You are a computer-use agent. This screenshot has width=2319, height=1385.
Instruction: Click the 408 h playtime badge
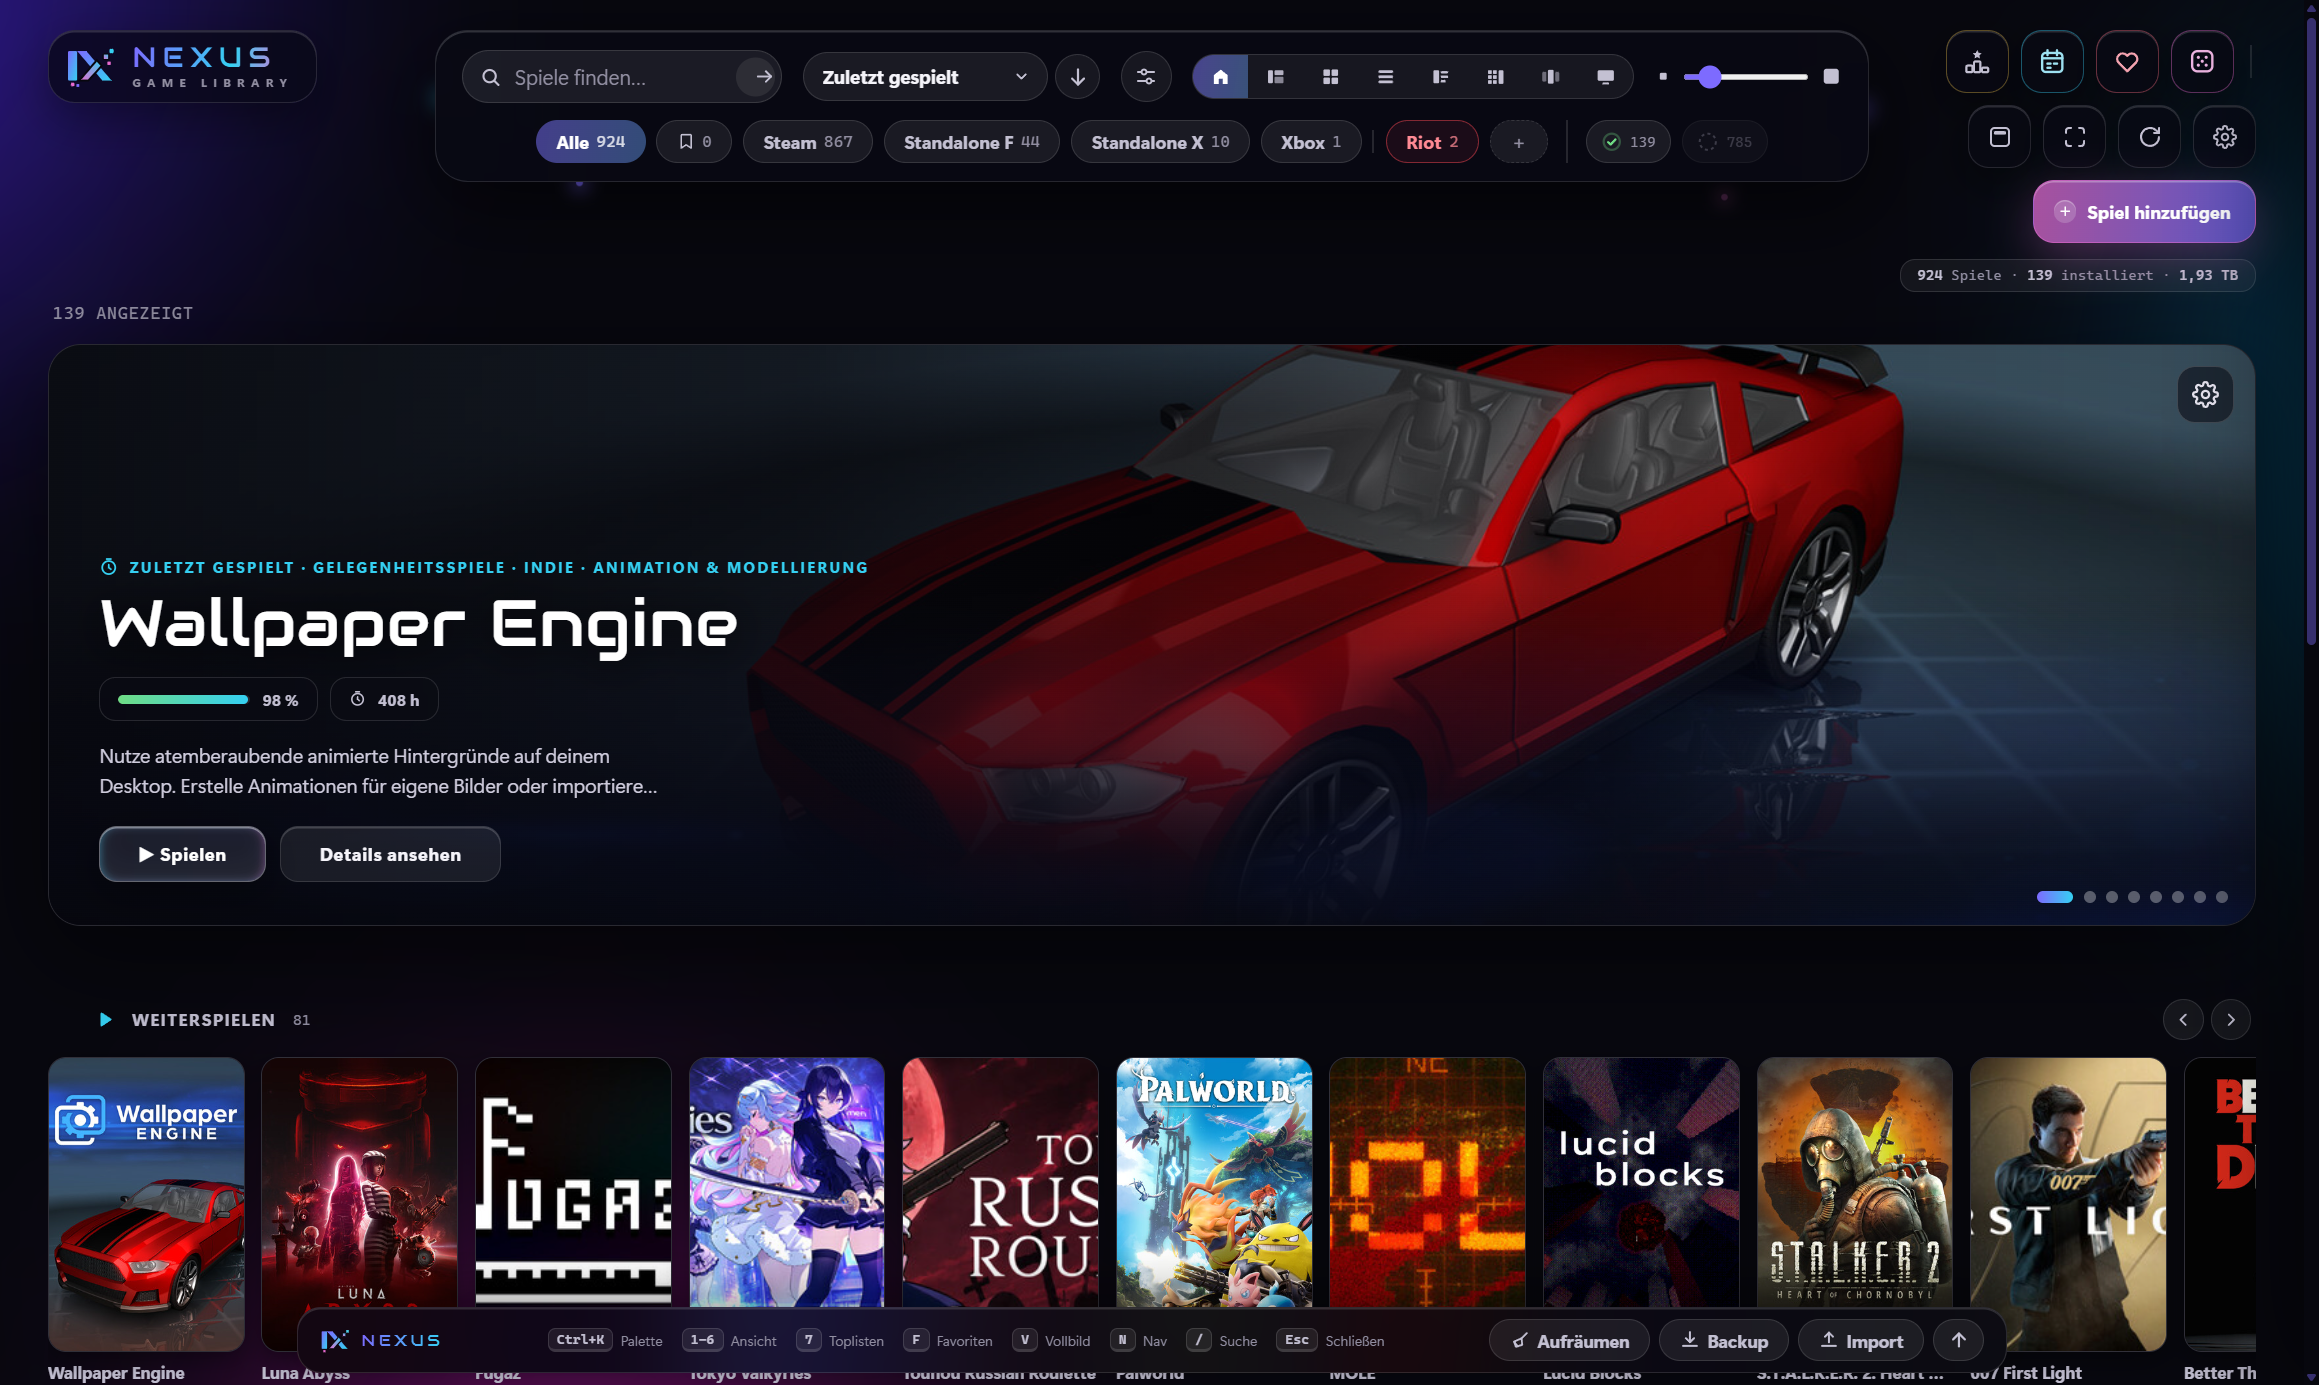click(384, 700)
